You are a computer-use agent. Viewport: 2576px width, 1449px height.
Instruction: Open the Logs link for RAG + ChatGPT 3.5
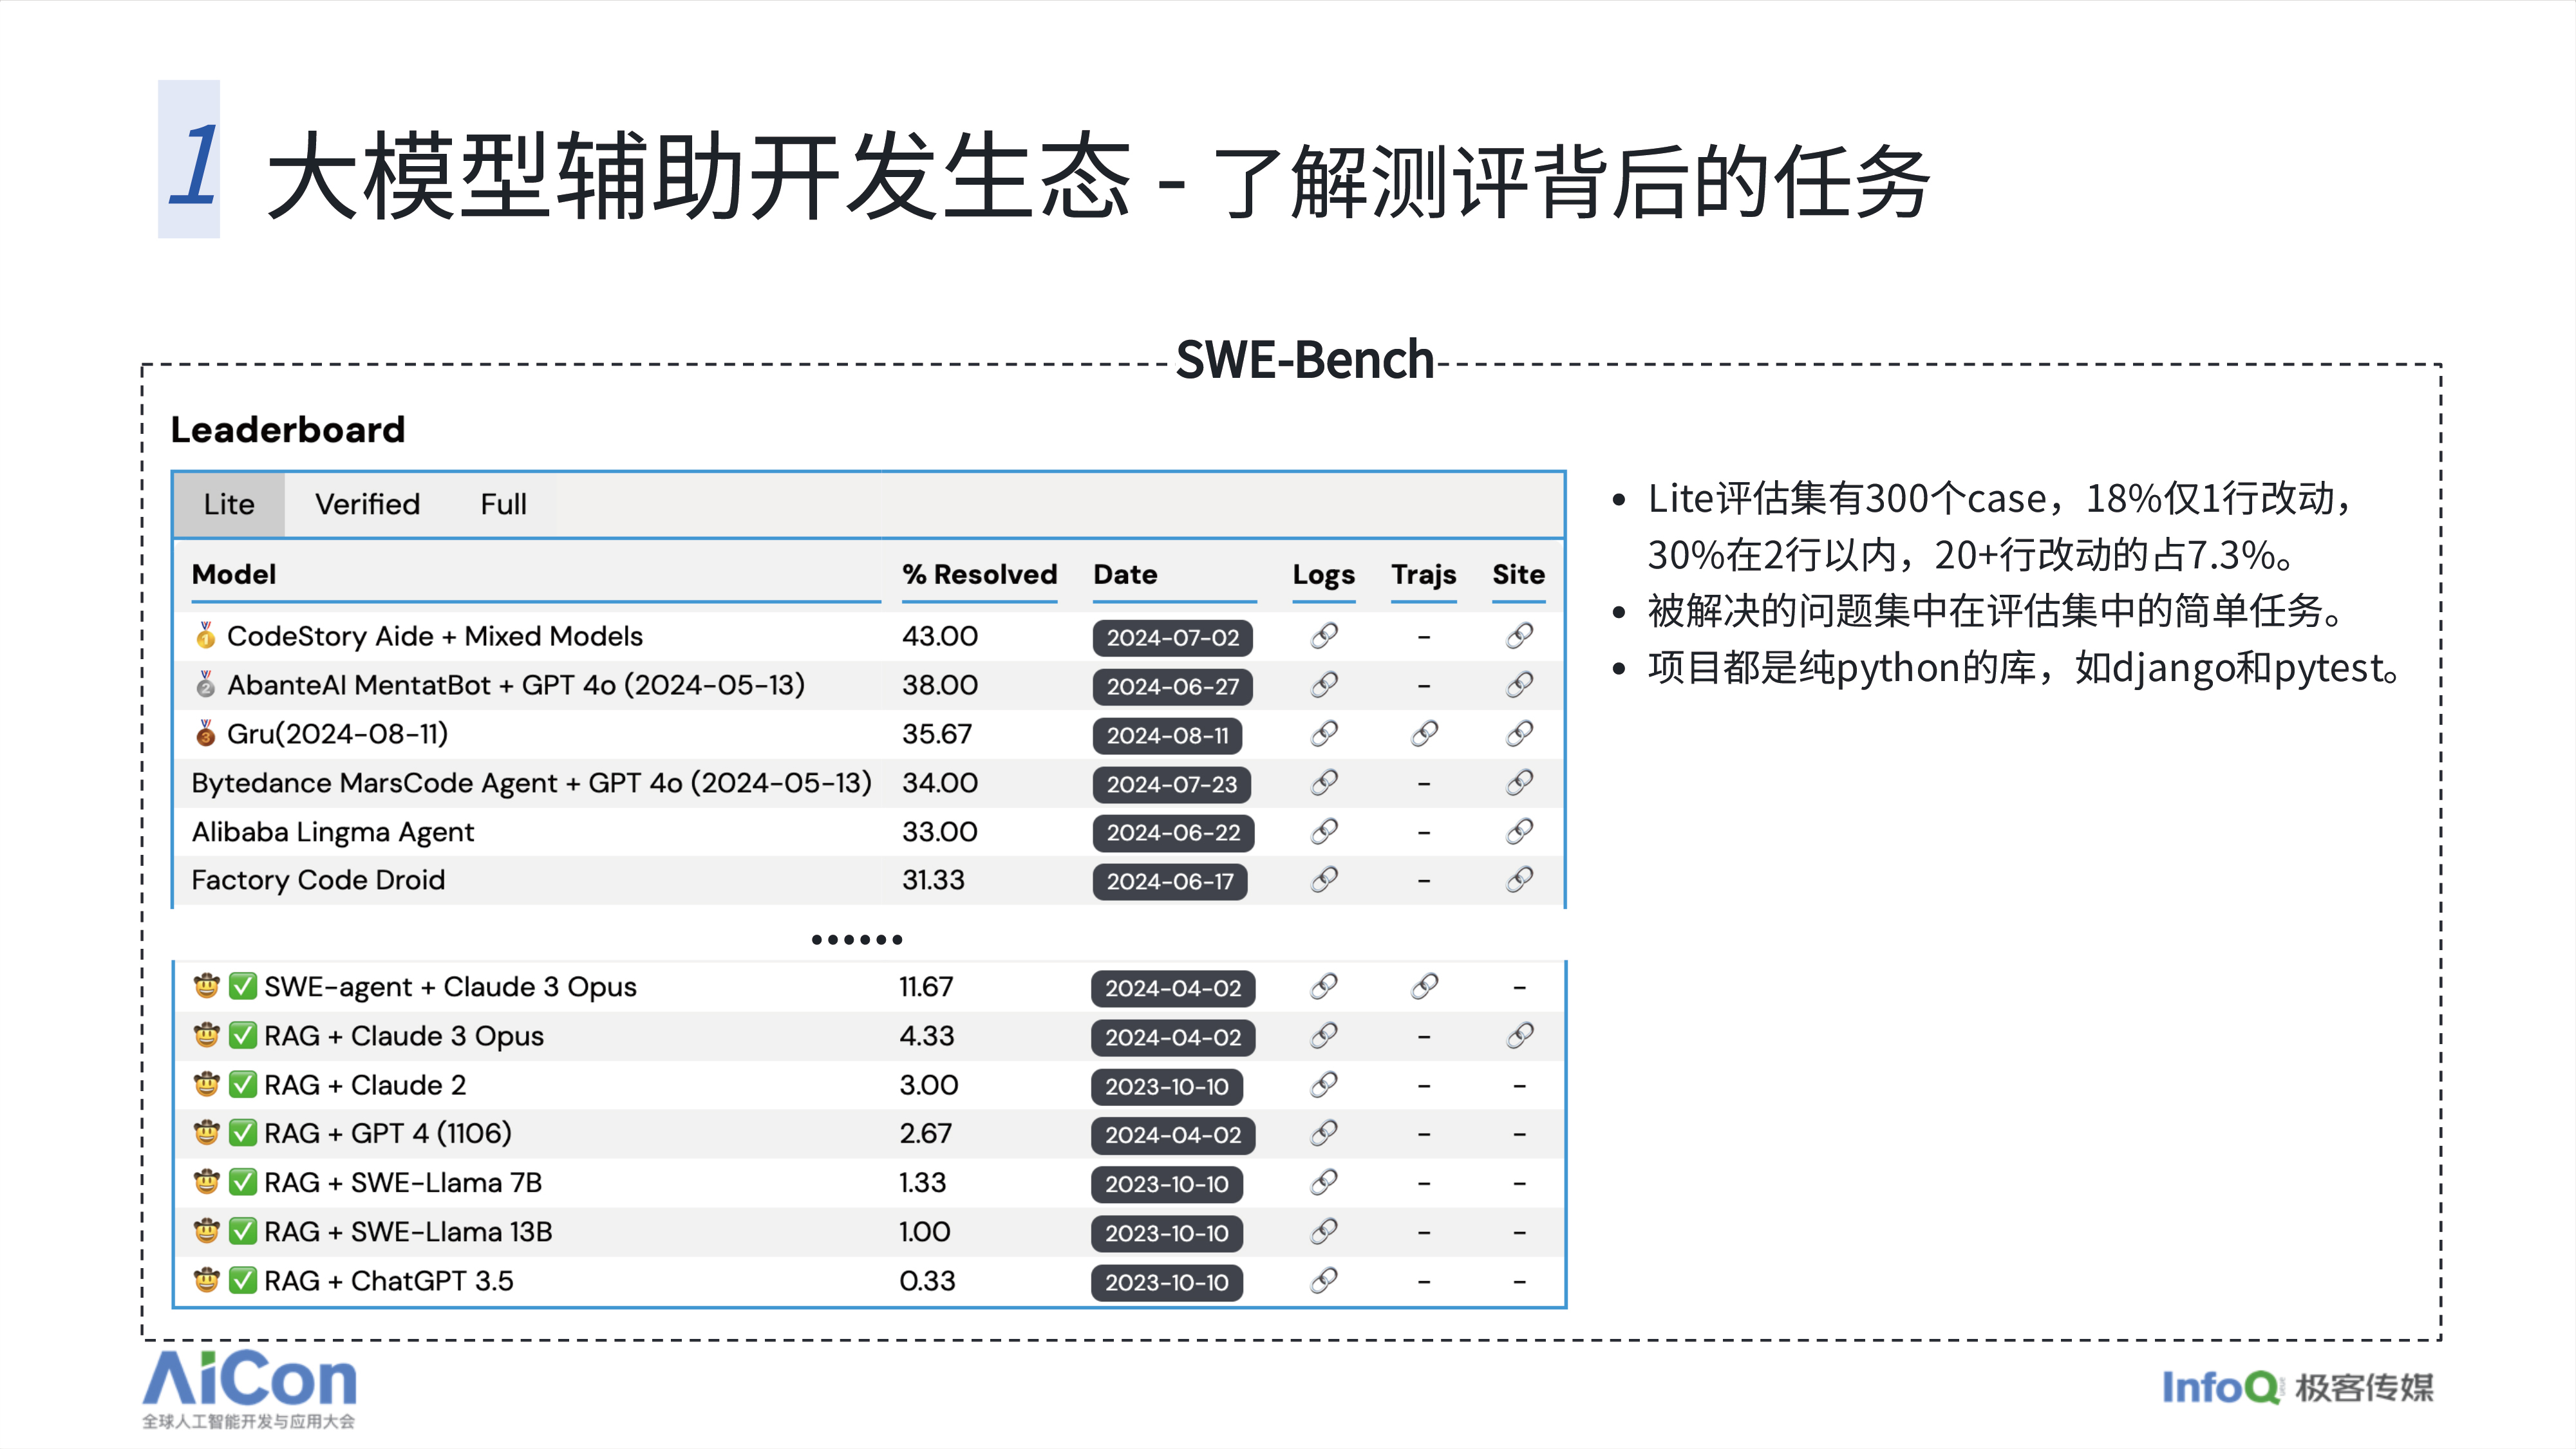pos(1324,1280)
